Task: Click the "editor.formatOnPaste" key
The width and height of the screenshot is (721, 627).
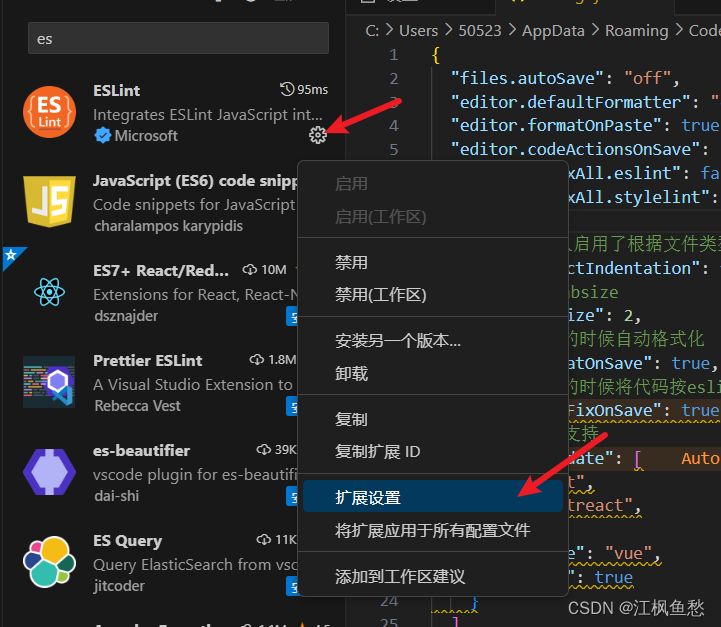Action: 556,125
